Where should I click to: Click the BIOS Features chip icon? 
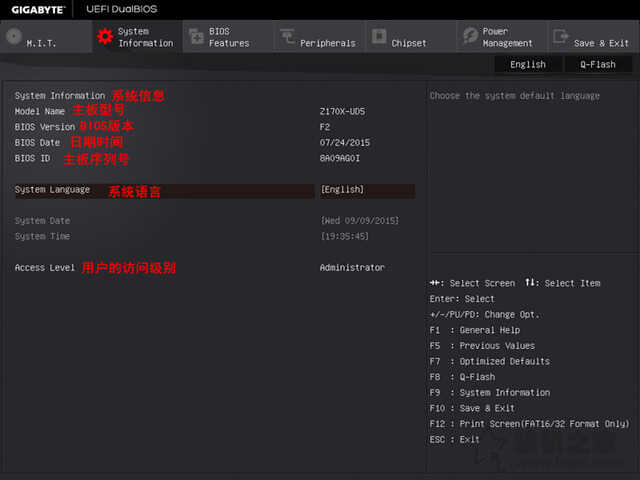196,37
